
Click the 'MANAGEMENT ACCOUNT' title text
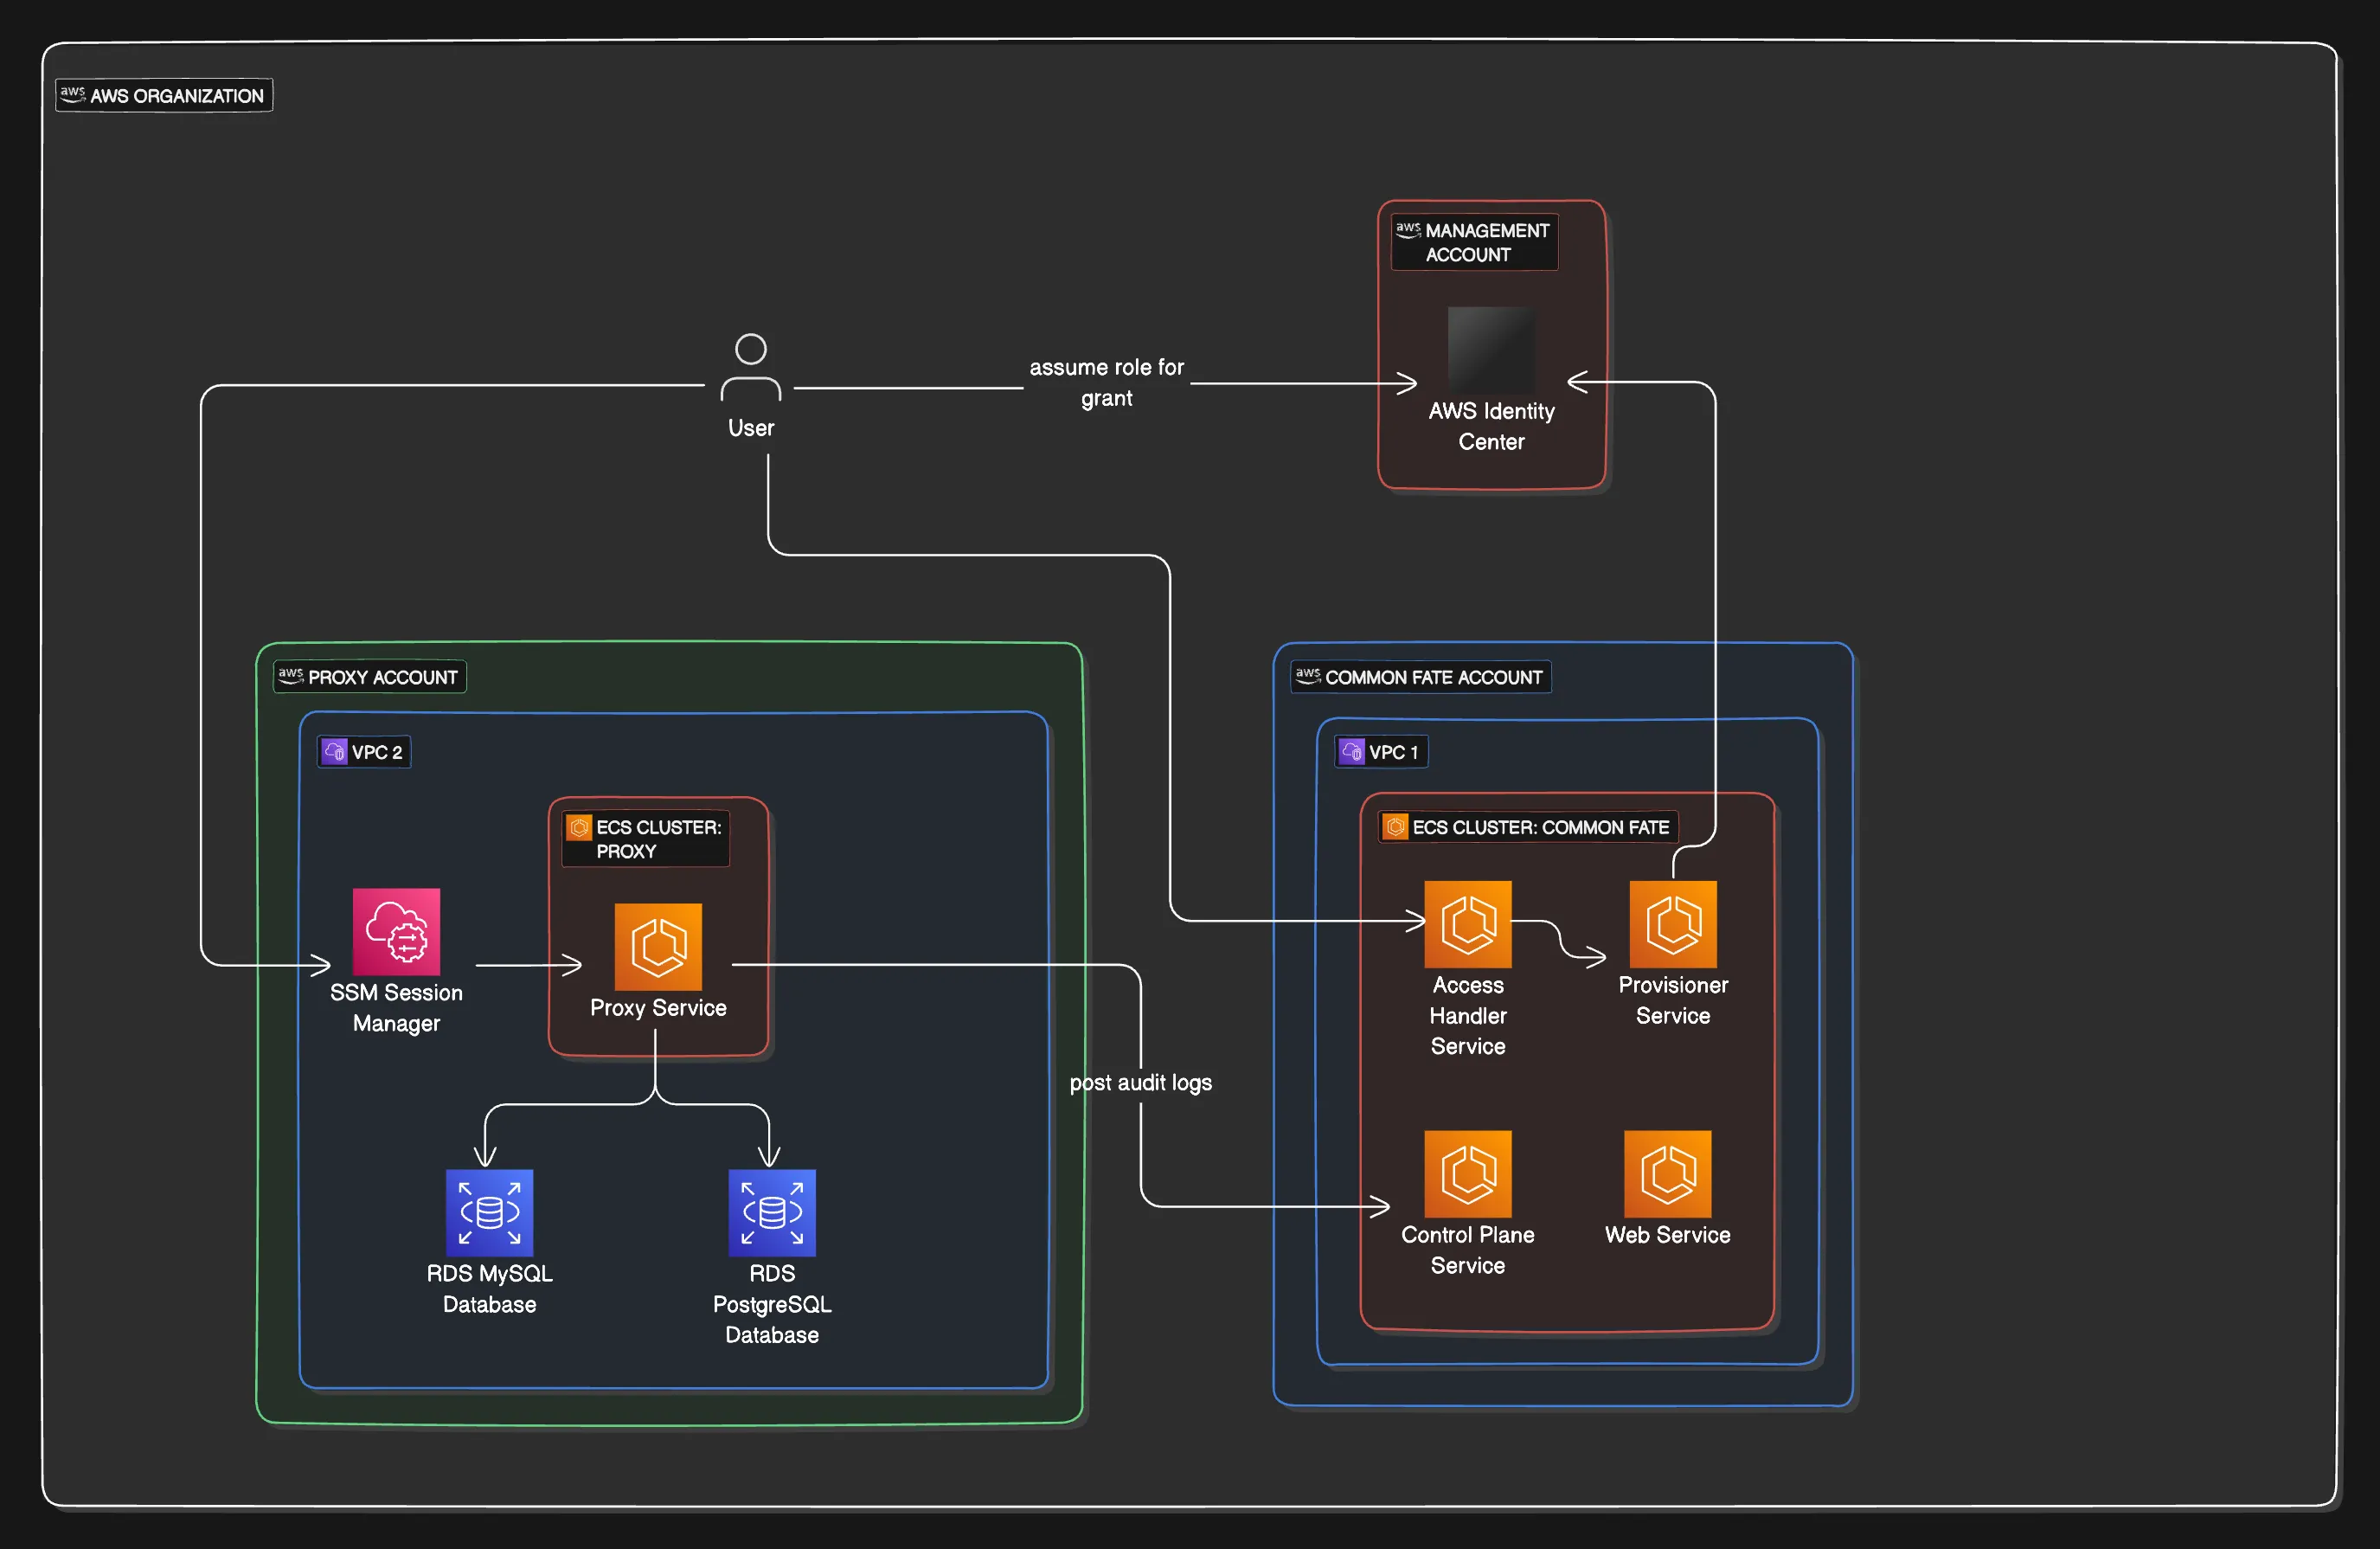click(x=1487, y=242)
